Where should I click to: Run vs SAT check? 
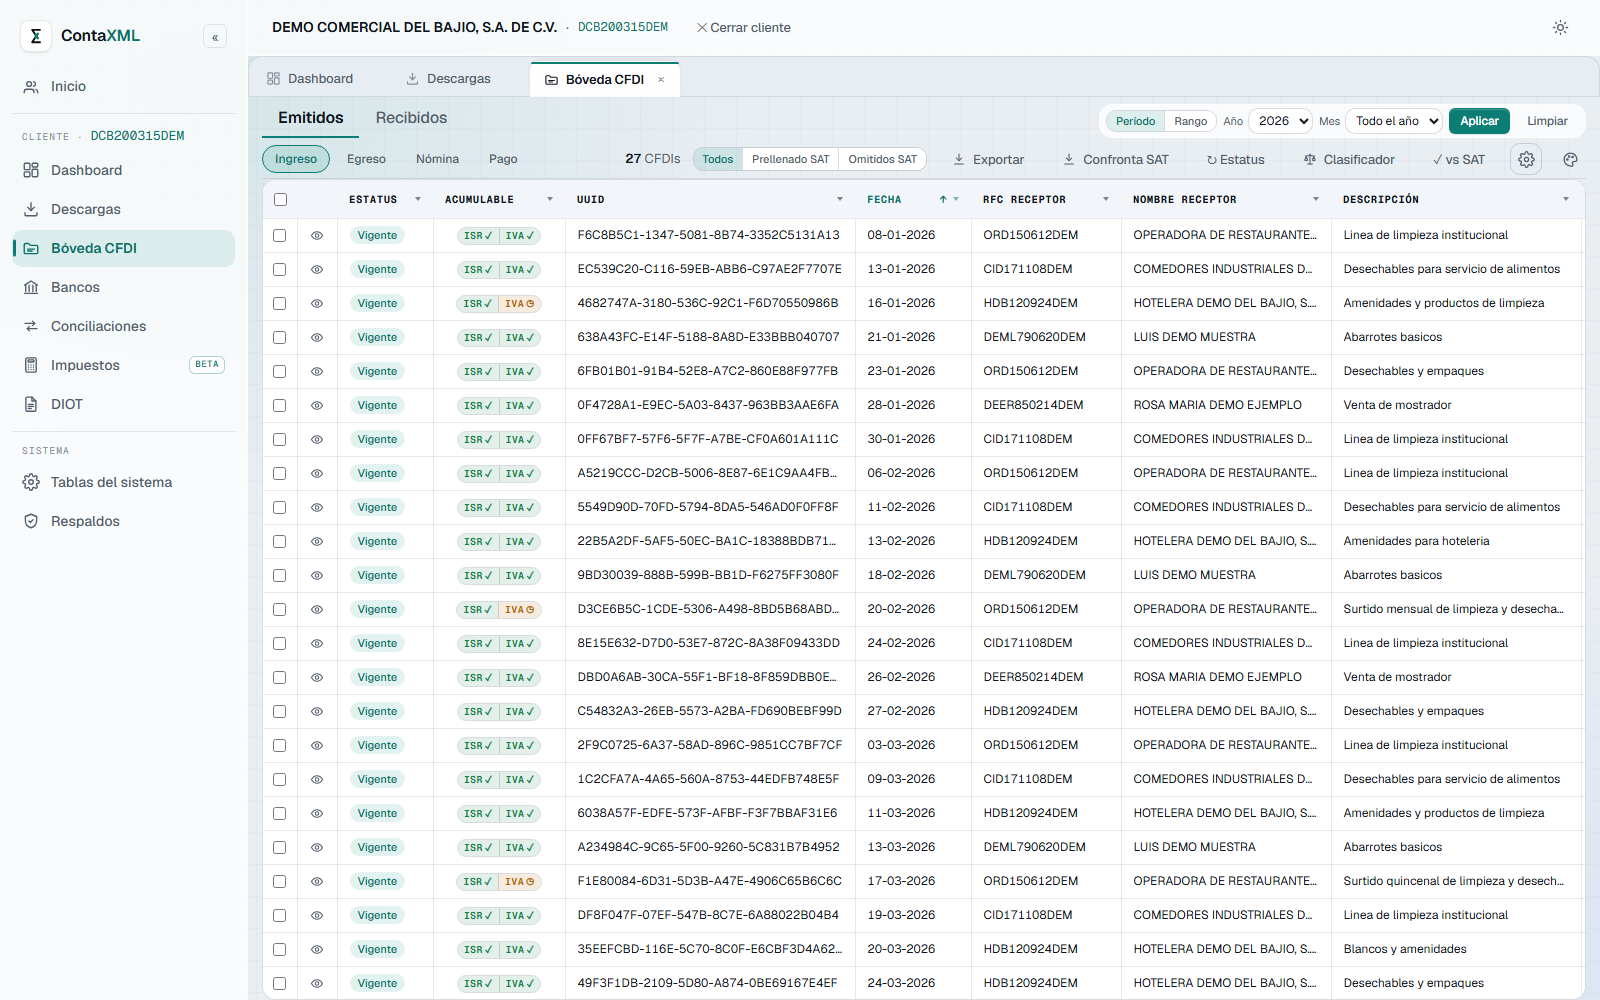coord(1459,160)
